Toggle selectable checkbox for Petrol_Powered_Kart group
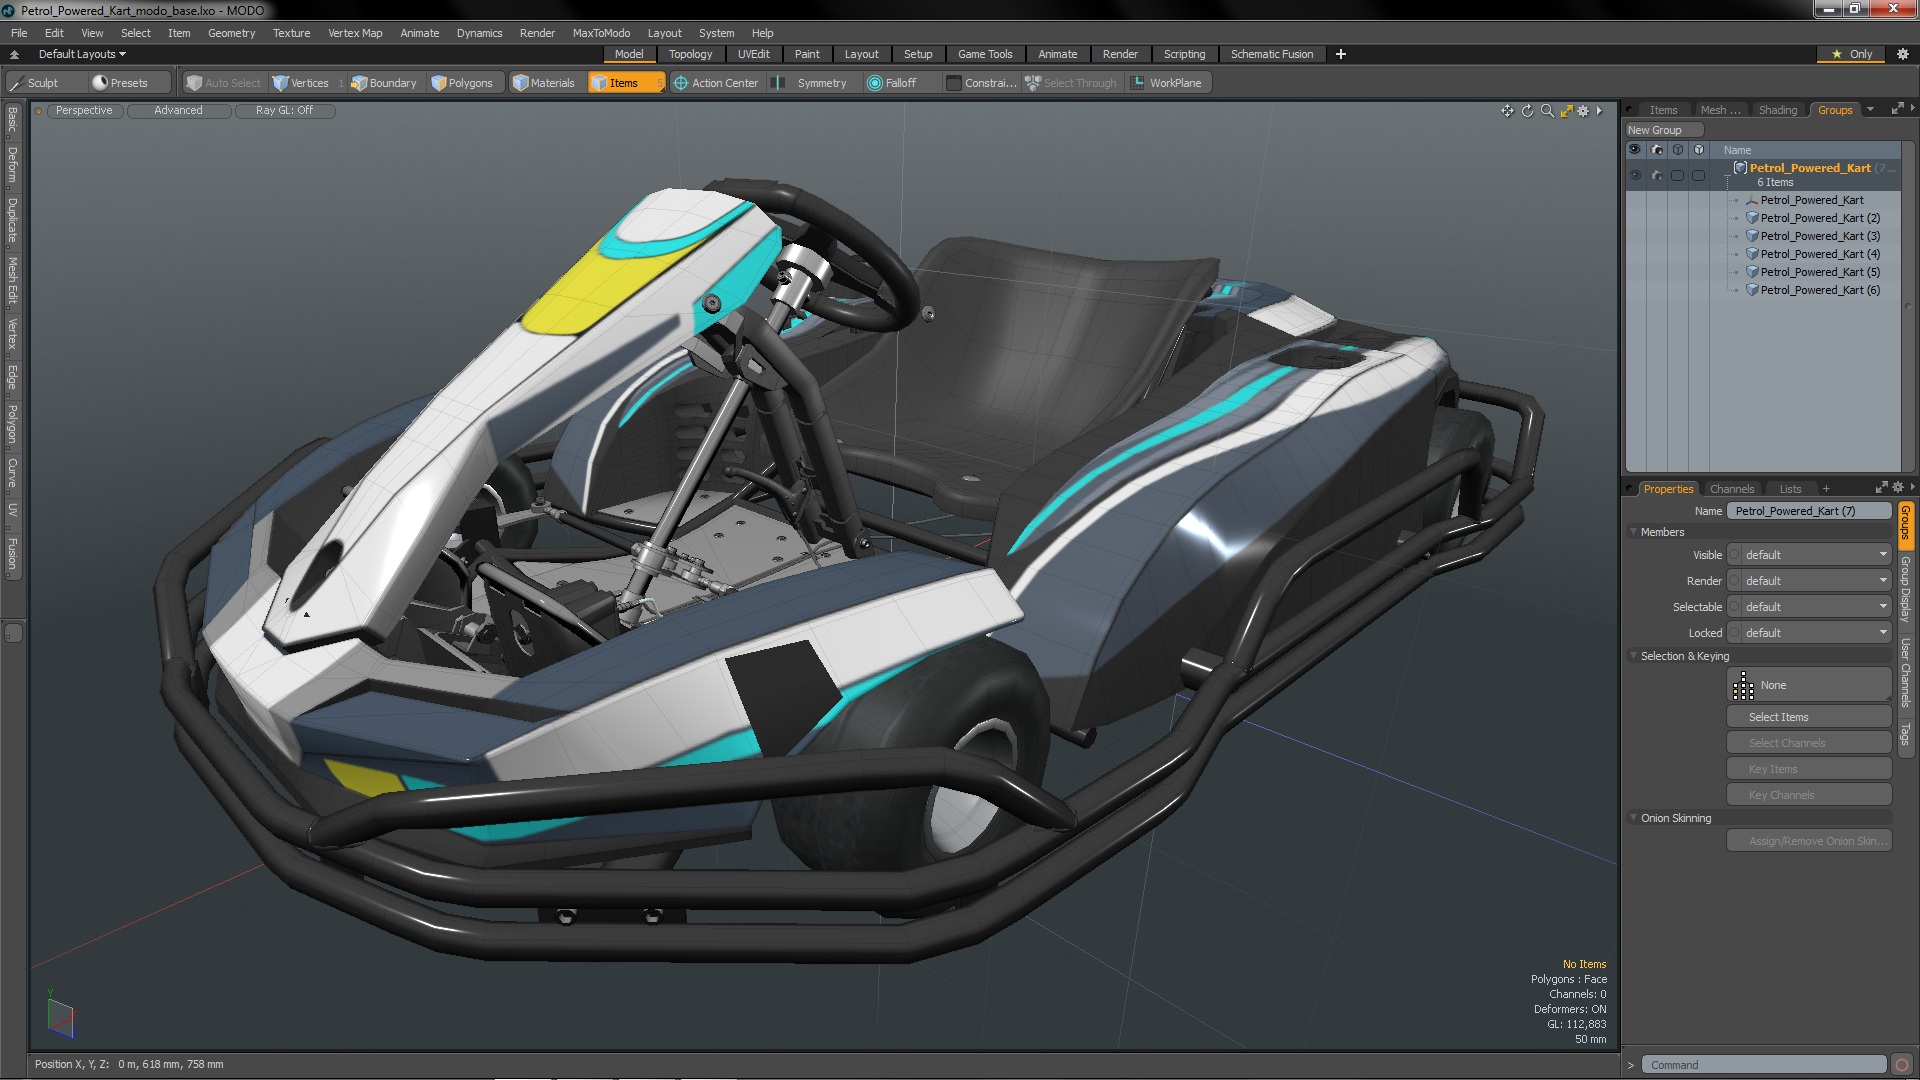The image size is (1920, 1080). (1678, 175)
